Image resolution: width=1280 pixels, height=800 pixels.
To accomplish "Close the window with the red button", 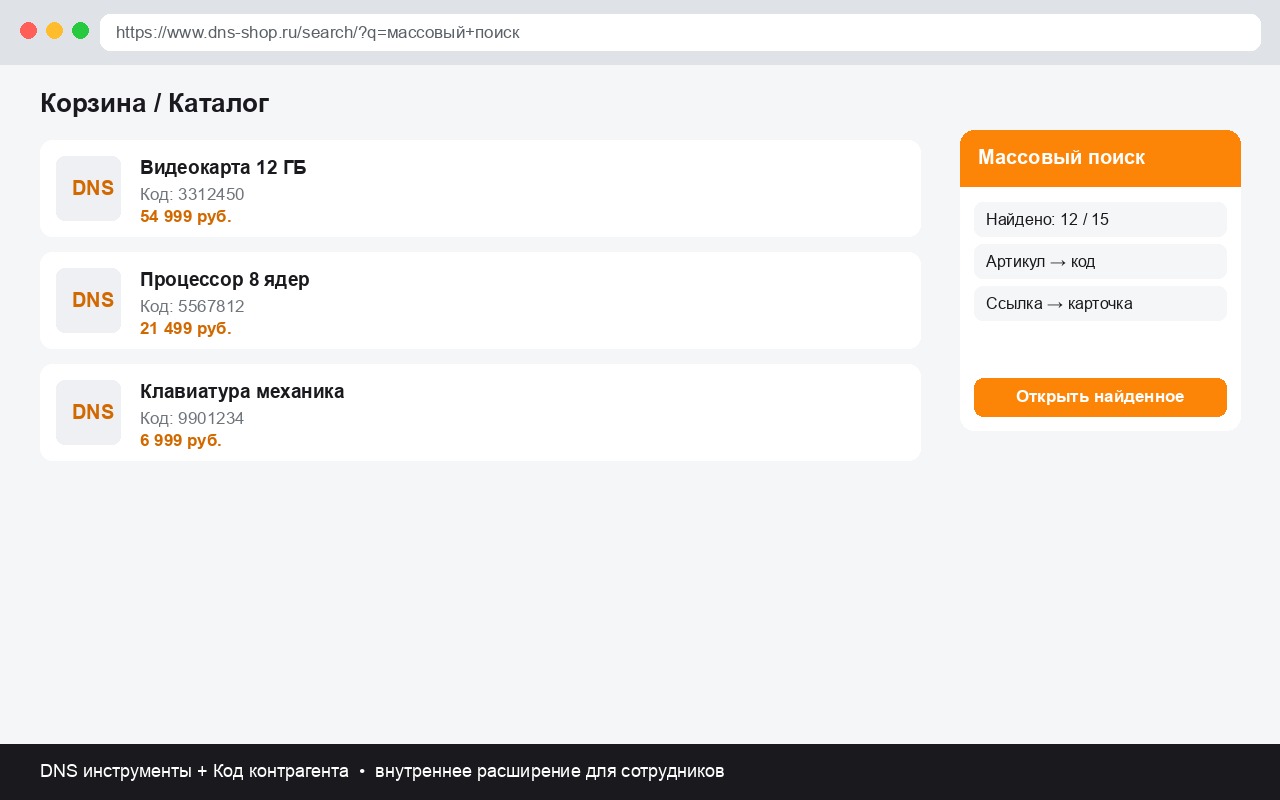I will [x=29, y=30].
